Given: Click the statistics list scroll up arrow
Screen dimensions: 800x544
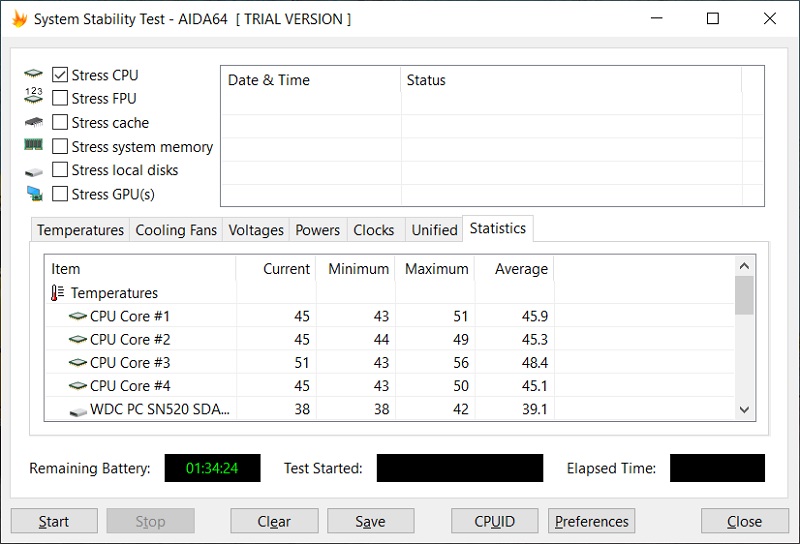Looking at the screenshot, I should click(x=744, y=266).
